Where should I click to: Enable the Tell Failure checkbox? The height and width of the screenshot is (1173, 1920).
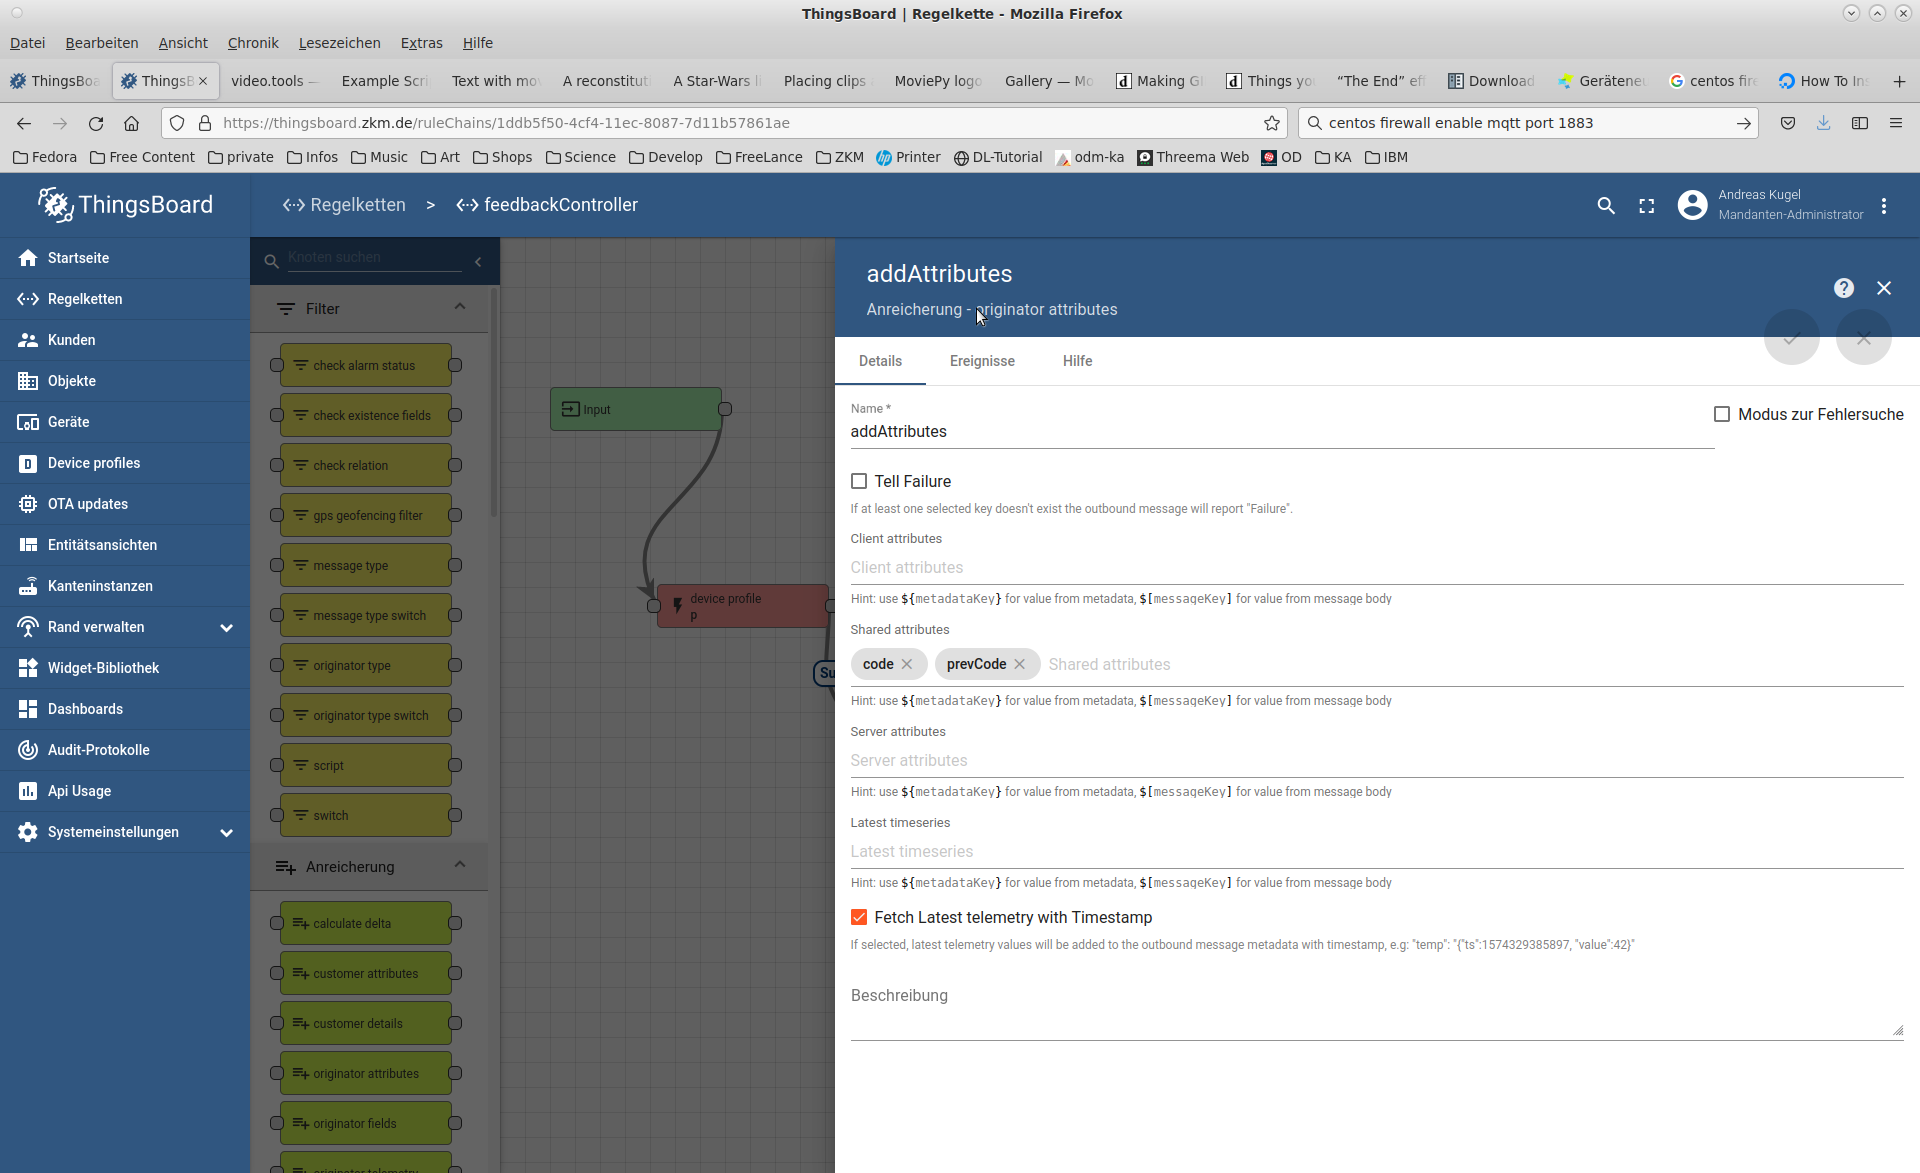point(860,481)
